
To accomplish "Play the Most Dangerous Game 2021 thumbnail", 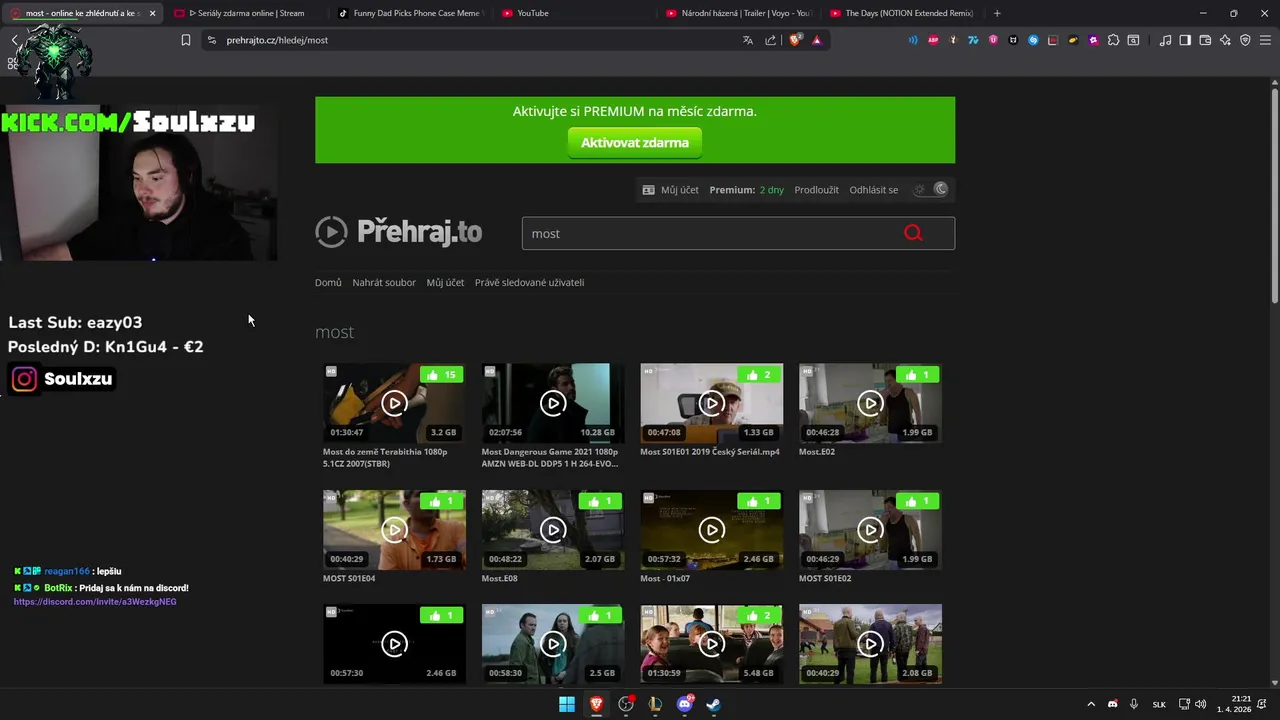I will pos(553,403).
